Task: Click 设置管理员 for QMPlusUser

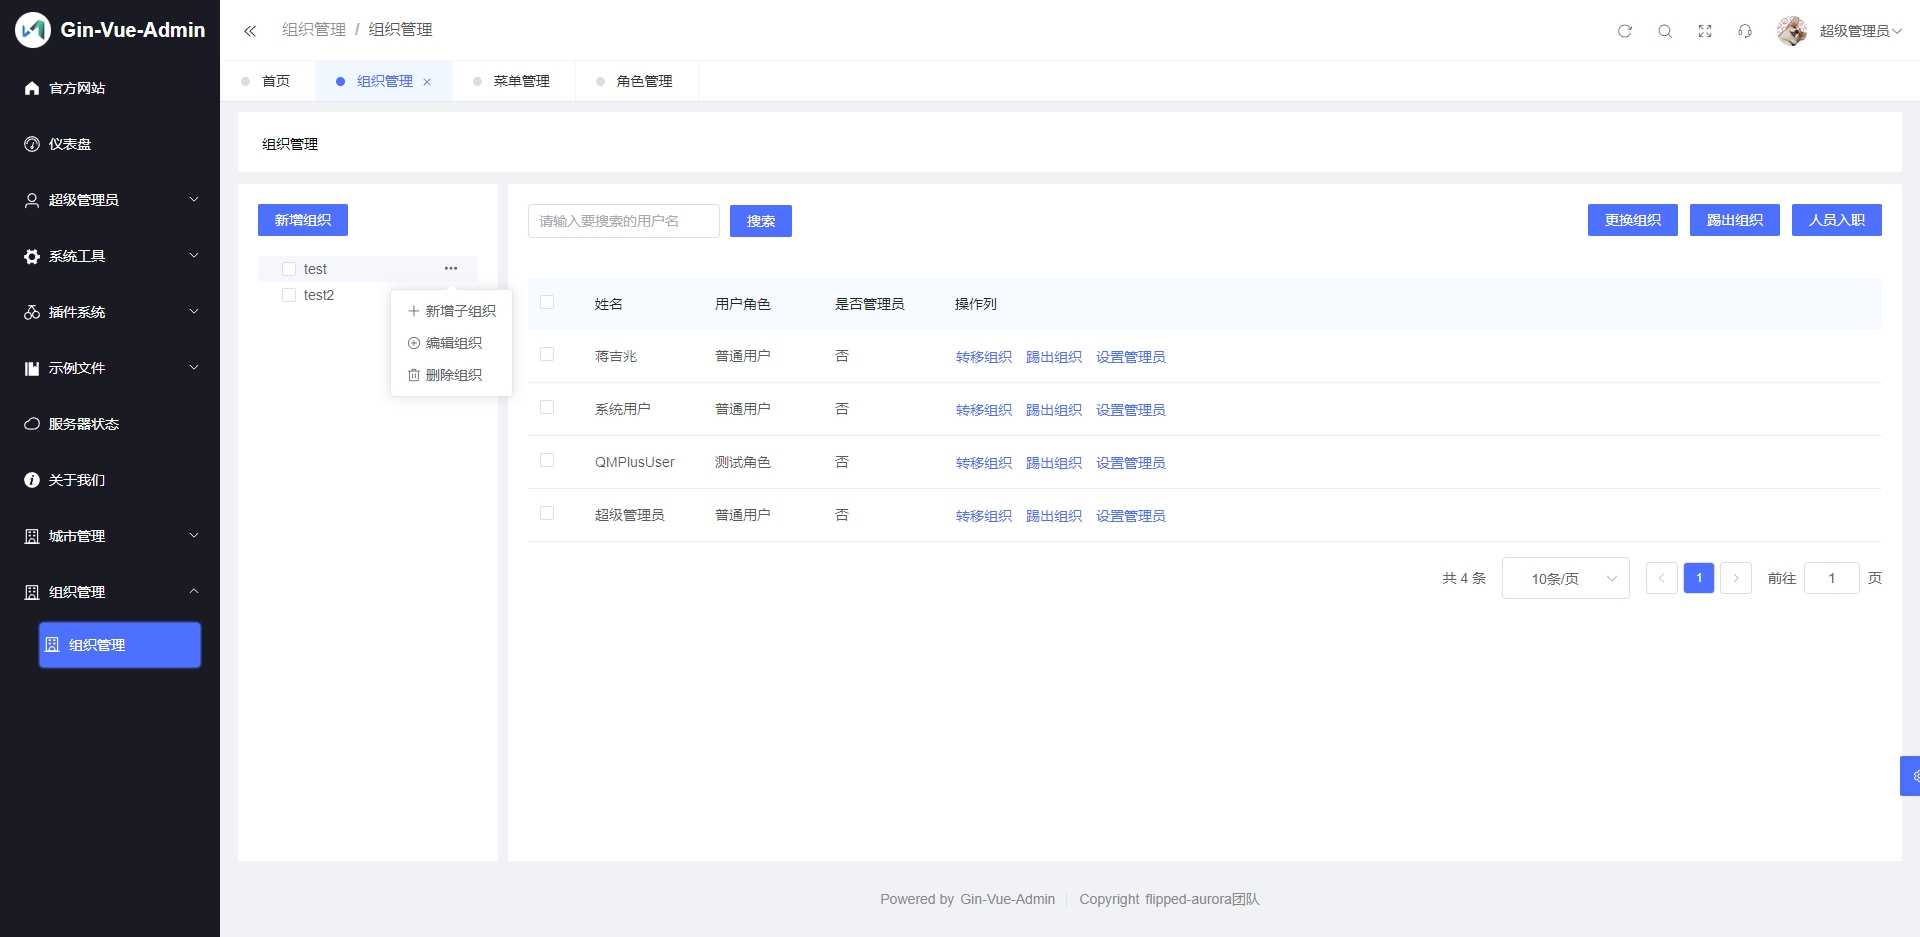Action: 1131,463
